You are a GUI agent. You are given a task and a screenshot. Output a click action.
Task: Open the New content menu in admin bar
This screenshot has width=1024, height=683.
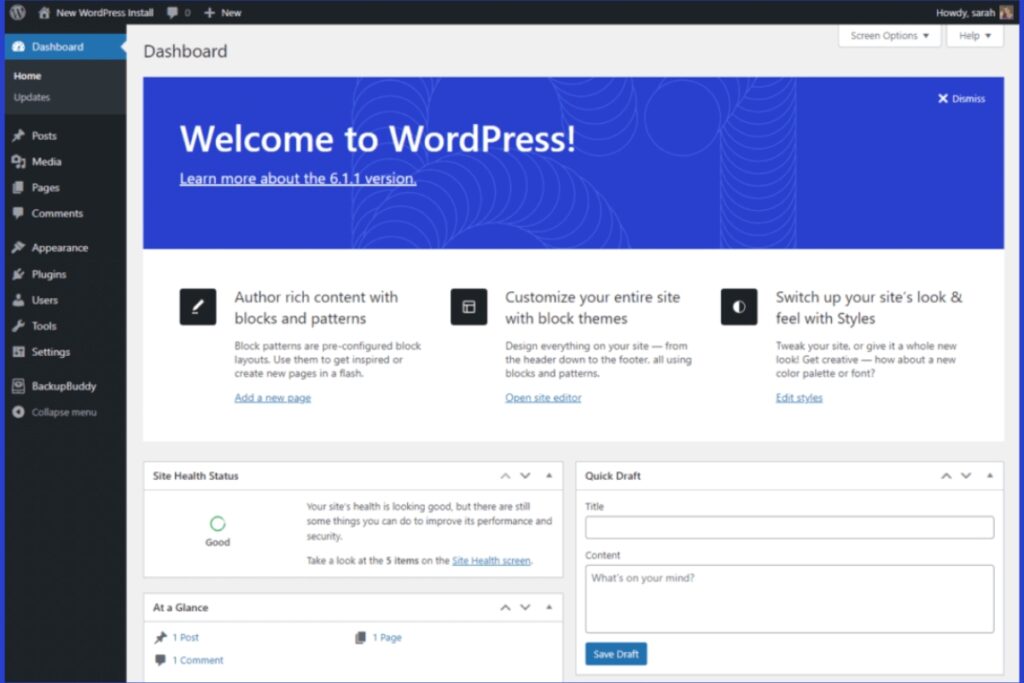point(222,12)
